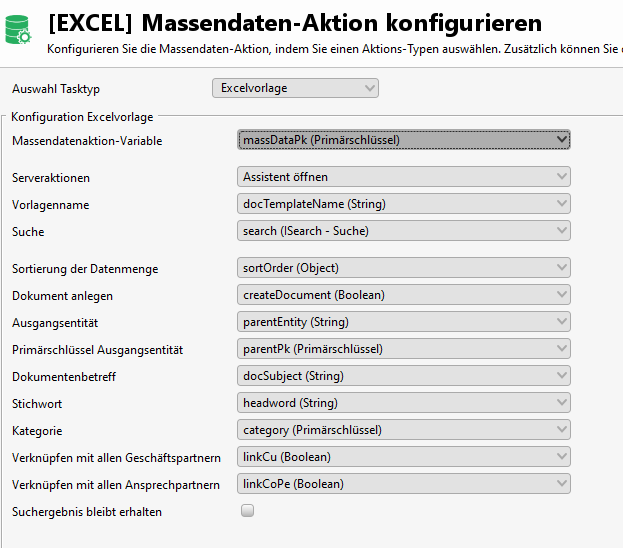Open the Dokumentenbetreff docSubject dropdown

point(404,376)
